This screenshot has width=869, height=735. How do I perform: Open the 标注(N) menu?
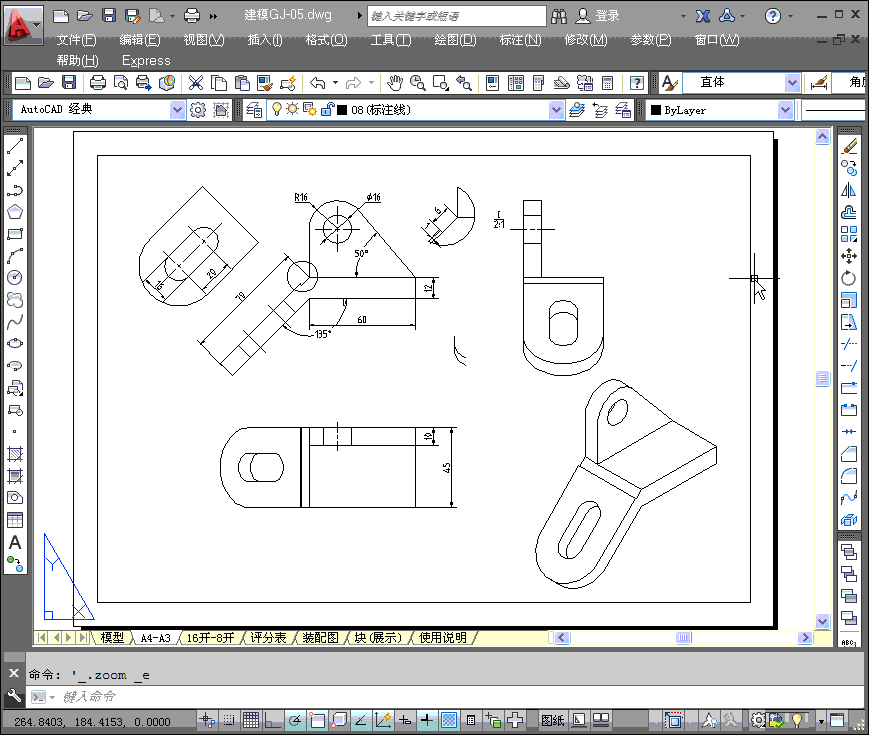point(520,40)
